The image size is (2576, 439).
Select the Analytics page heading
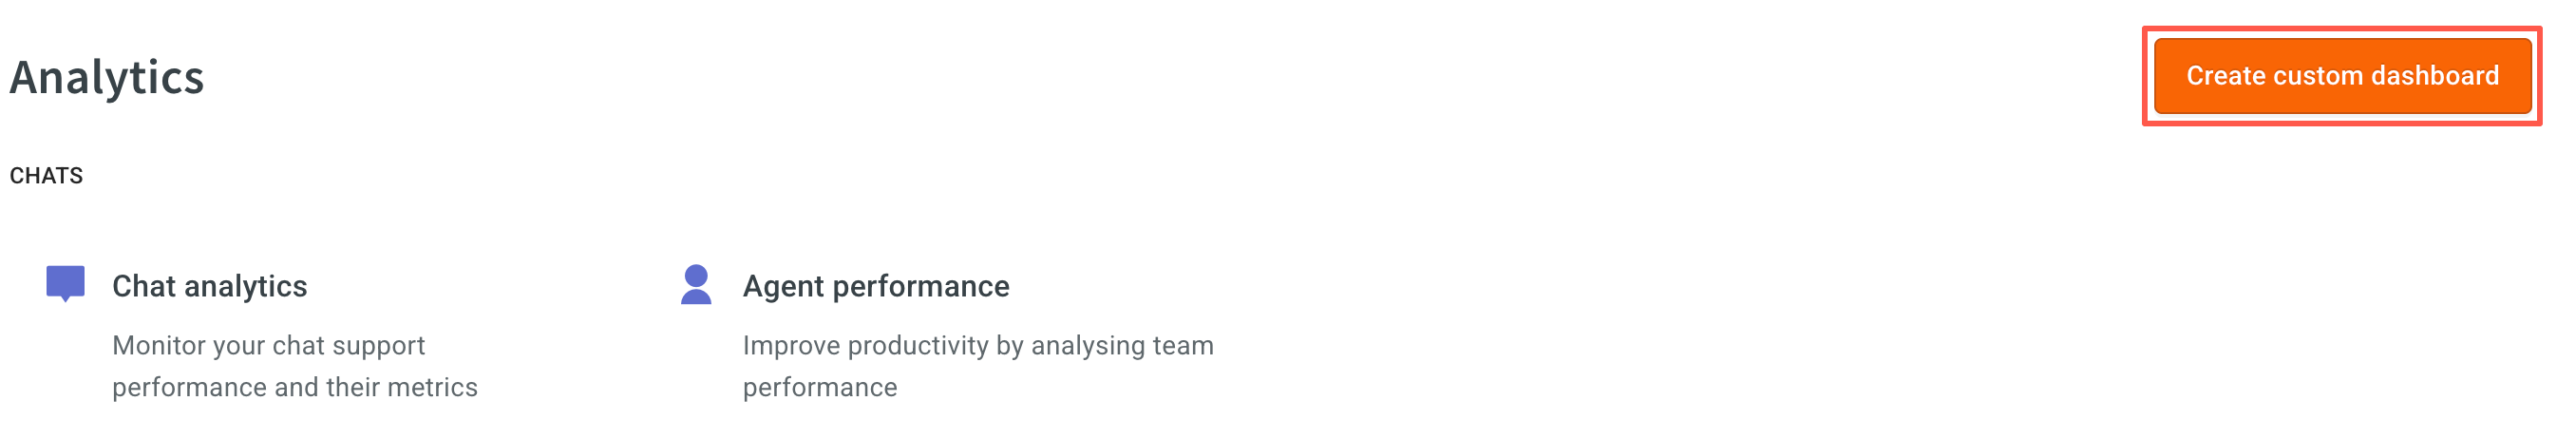(x=107, y=77)
